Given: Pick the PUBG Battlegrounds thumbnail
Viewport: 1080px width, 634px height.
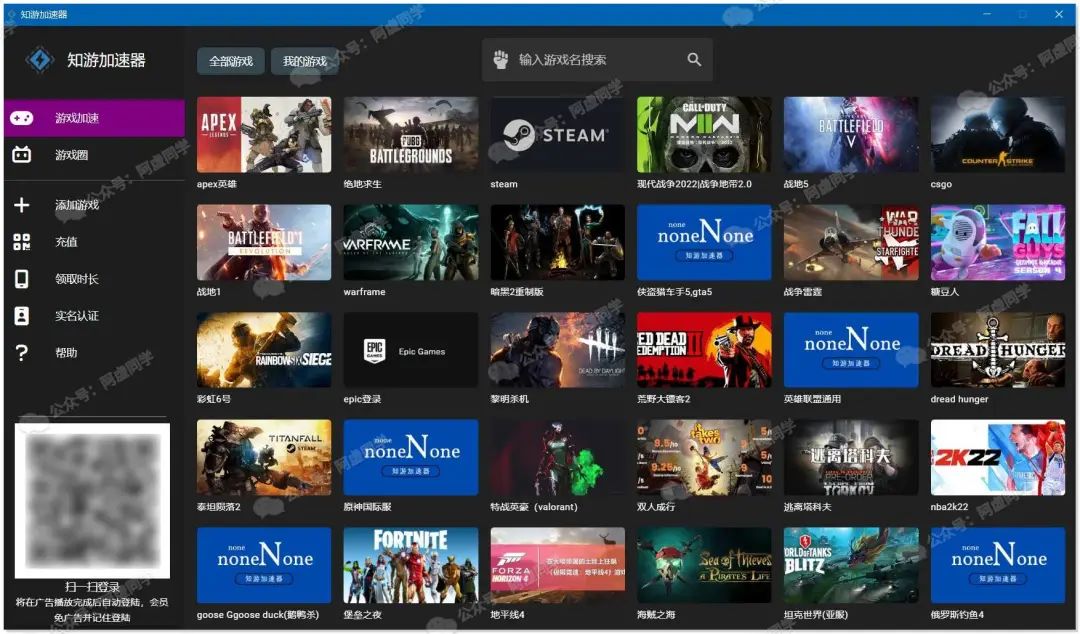Looking at the screenshot, I should pos(411,134).
